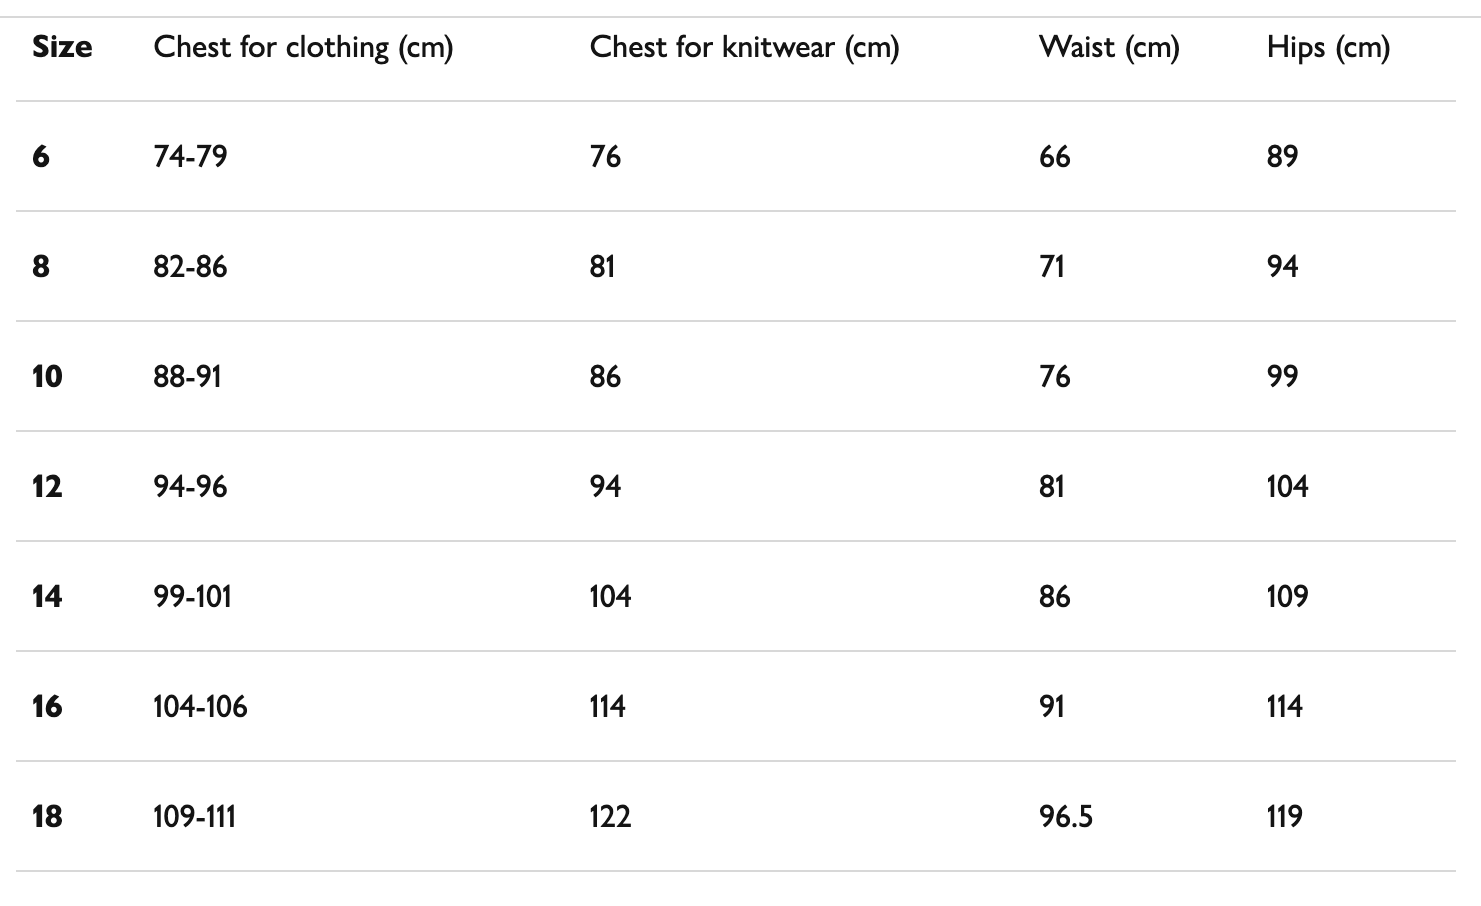The image size is (1481, 906).
Task: Click hips value 119
Action: click(x=1284, y=816)
